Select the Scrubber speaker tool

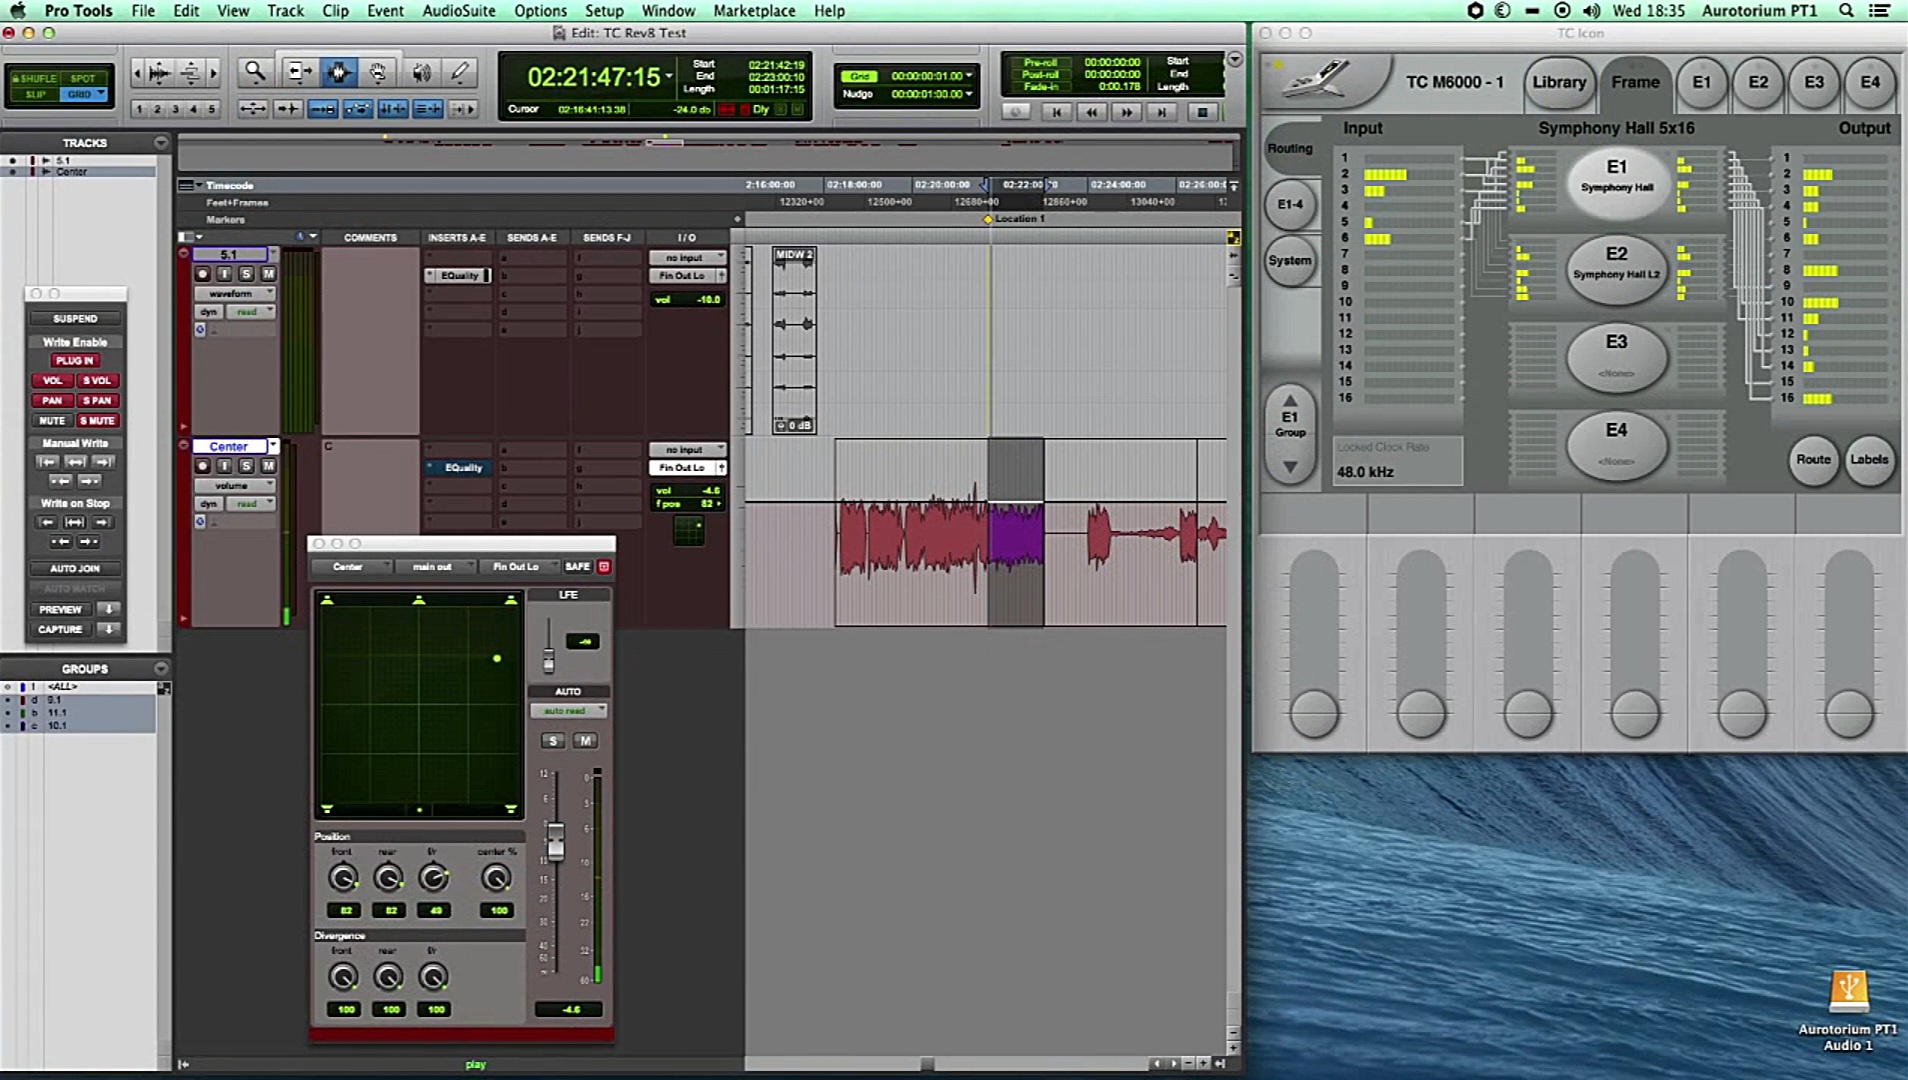coord(421,71)
